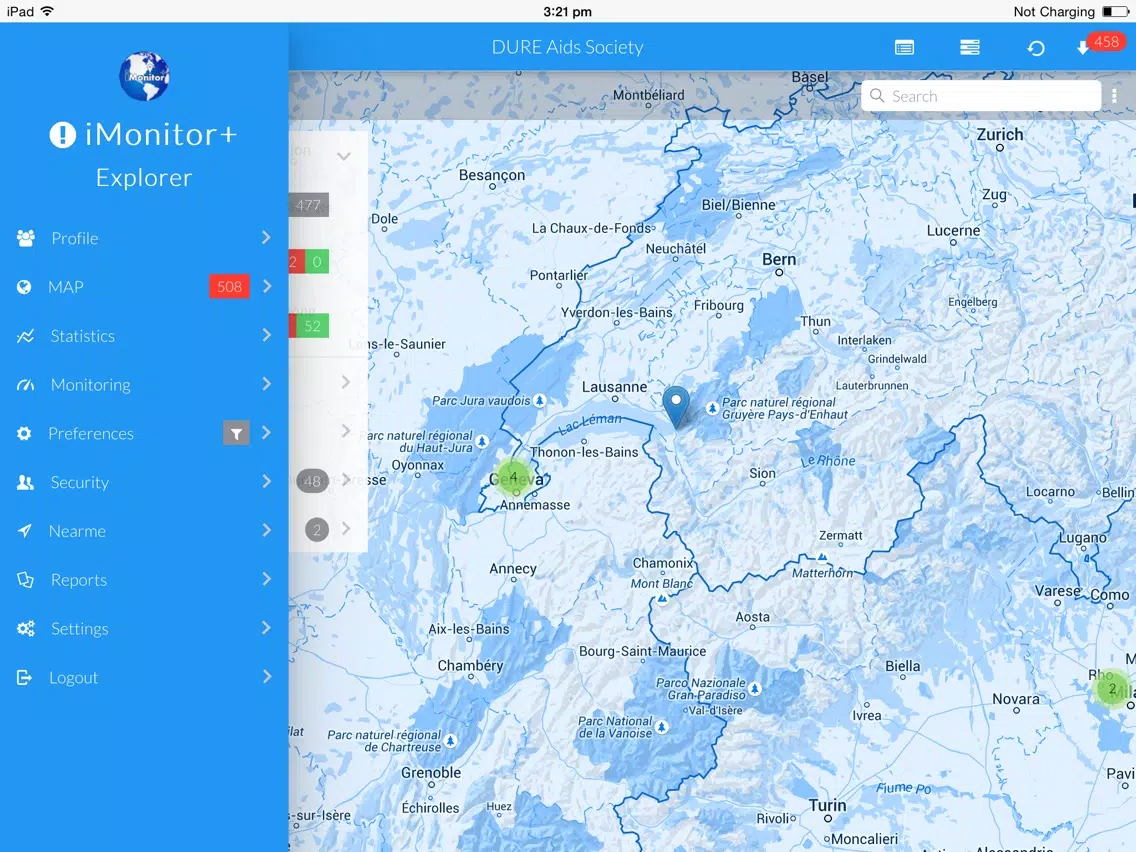This screenshot has width=1136, height=852.
Task: Expand the Monitoring chevron
Action: click(x=267, y=383)
